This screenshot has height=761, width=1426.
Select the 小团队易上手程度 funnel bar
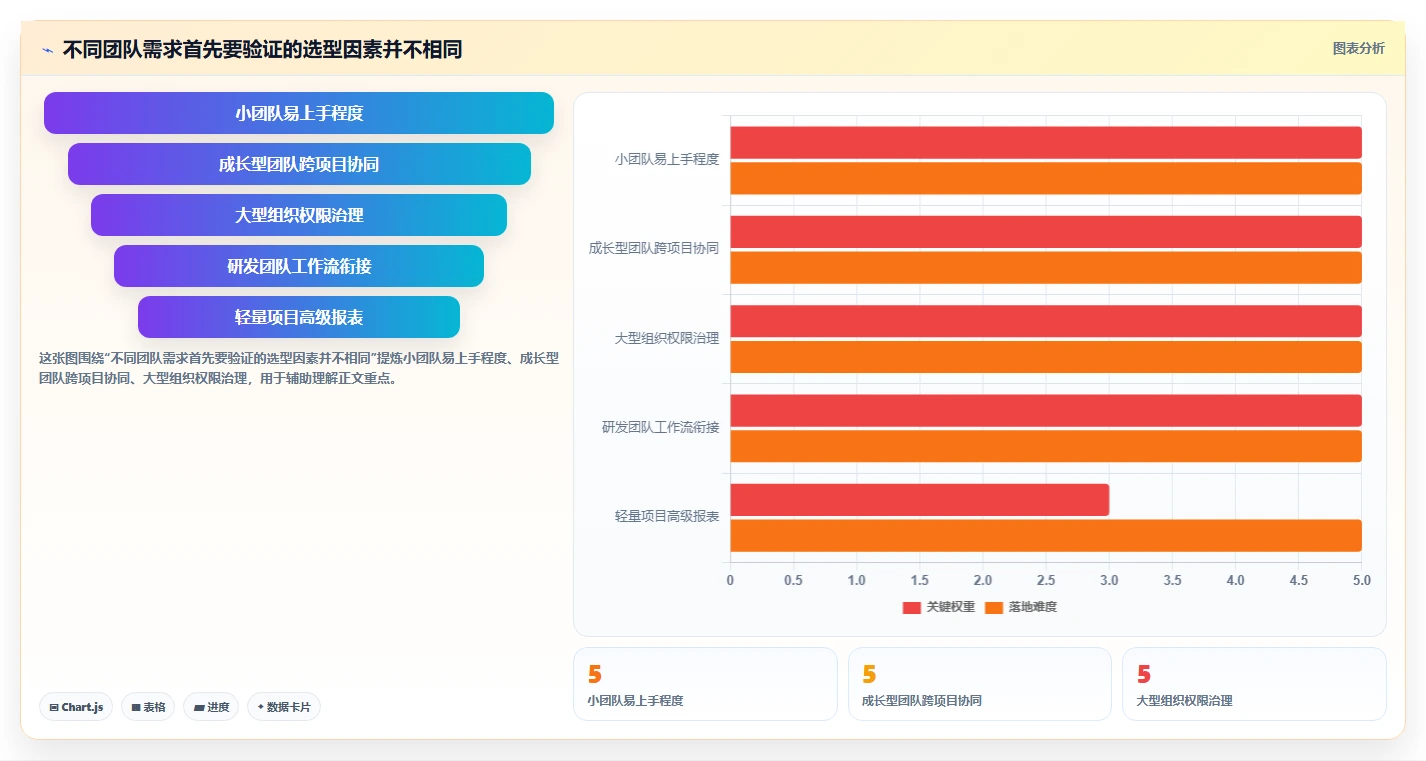[299, 113]
